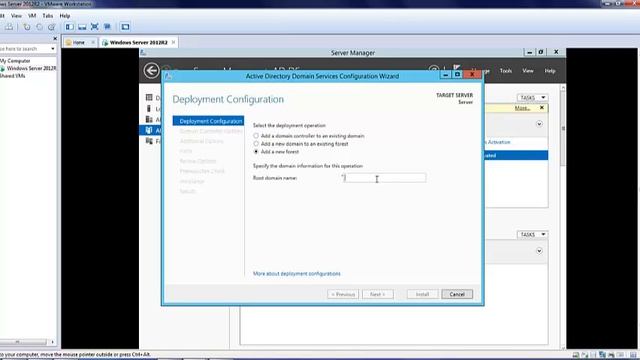This screenshot has width=640, height=360.
Task: Select the Deployment Configuration wizard step
Action: (x=208, y=121)
